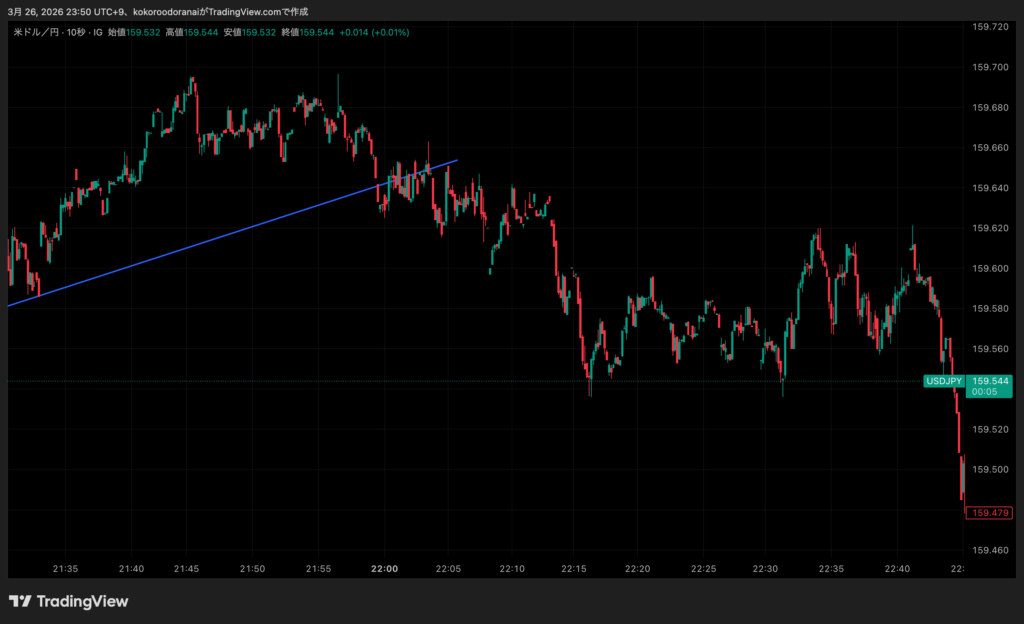
Task: Click the 高値 high value 159.544
Action: tap(203, 32)
